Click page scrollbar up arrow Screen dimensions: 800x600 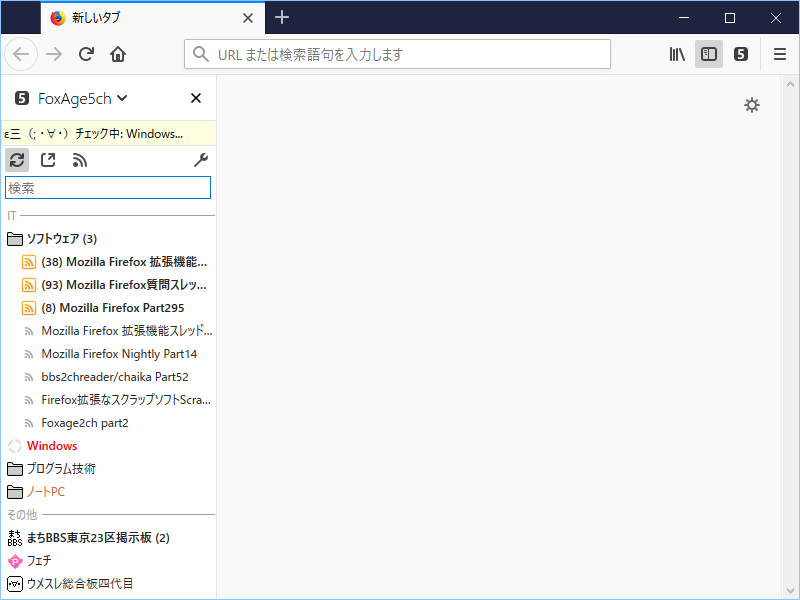click(790, 84)
